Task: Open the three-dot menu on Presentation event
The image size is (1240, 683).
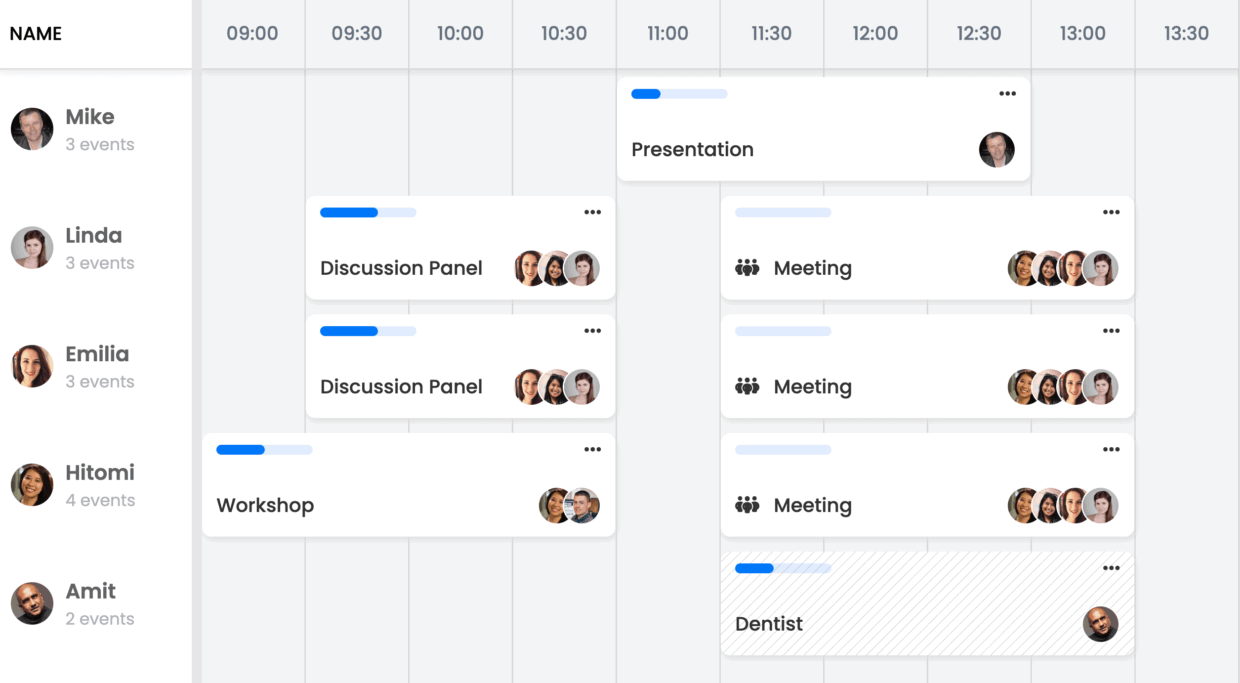Action: (x=1007, y=94)
